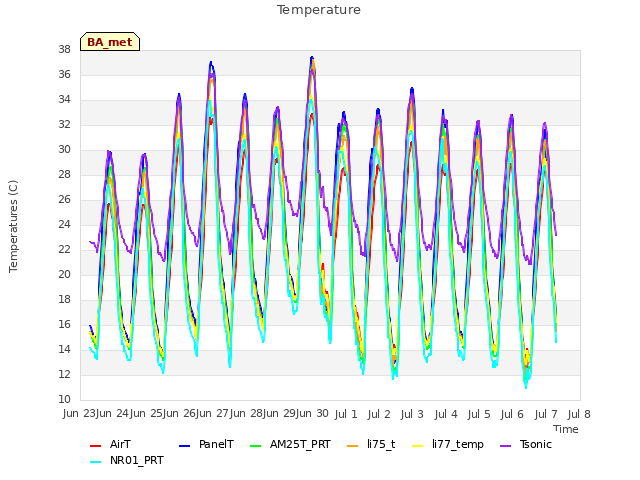Click the Jul 5 x-axis tick label
The image size is (640, 480).
coord(479,414)
